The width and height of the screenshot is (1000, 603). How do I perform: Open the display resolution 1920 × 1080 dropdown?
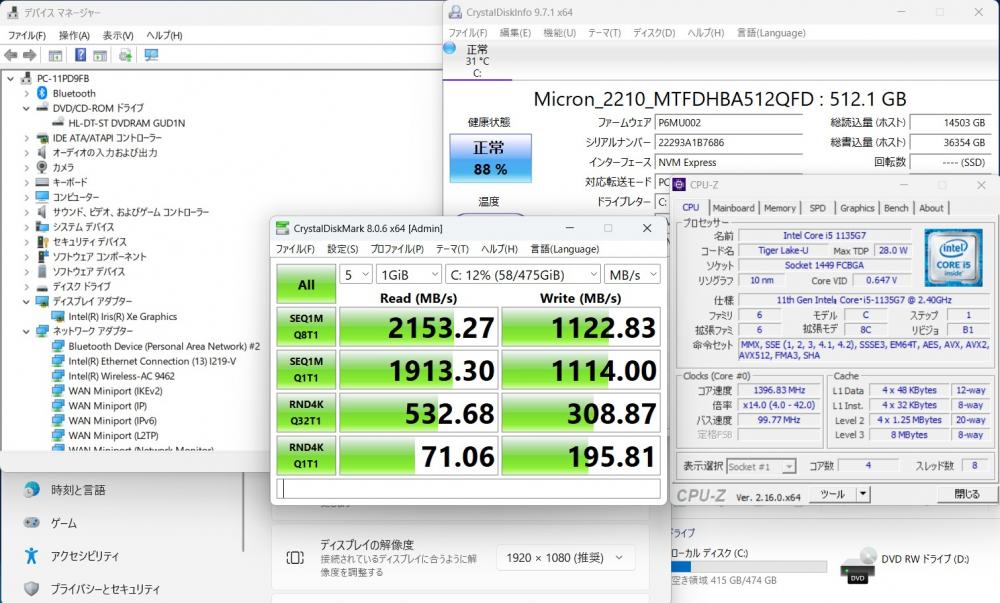click(x=565, y=558)
